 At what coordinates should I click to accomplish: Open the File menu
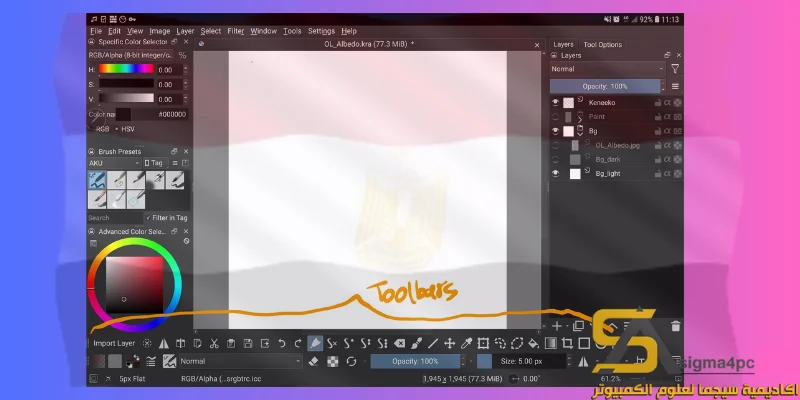pos(95,31)
